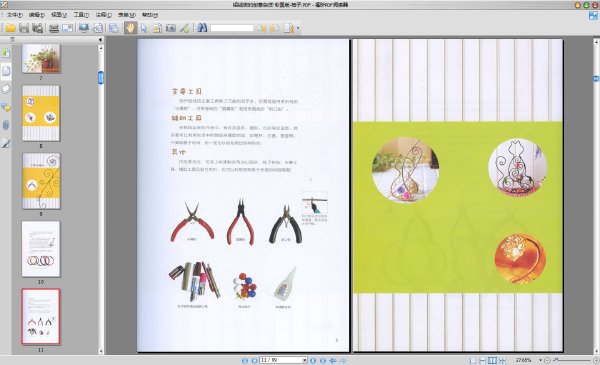
Task: Click the thumbnail panel scroll-down arrow
Action: pyautogui.click(x=101, y=351)
